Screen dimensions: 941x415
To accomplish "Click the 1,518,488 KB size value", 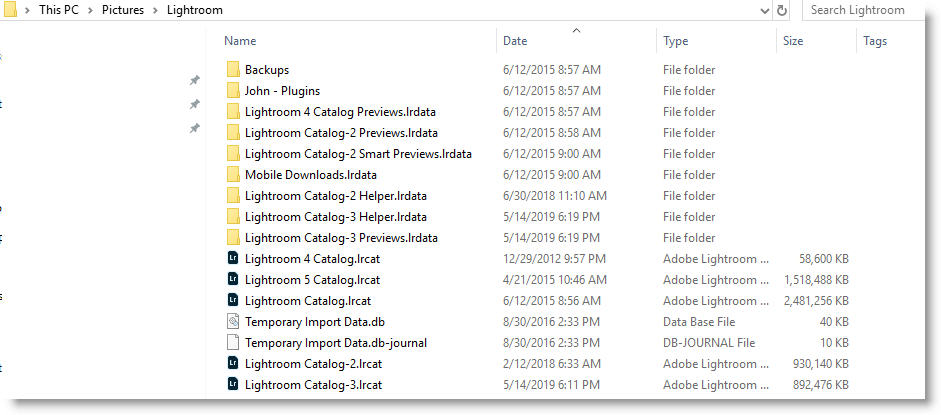I will [816, 279].
